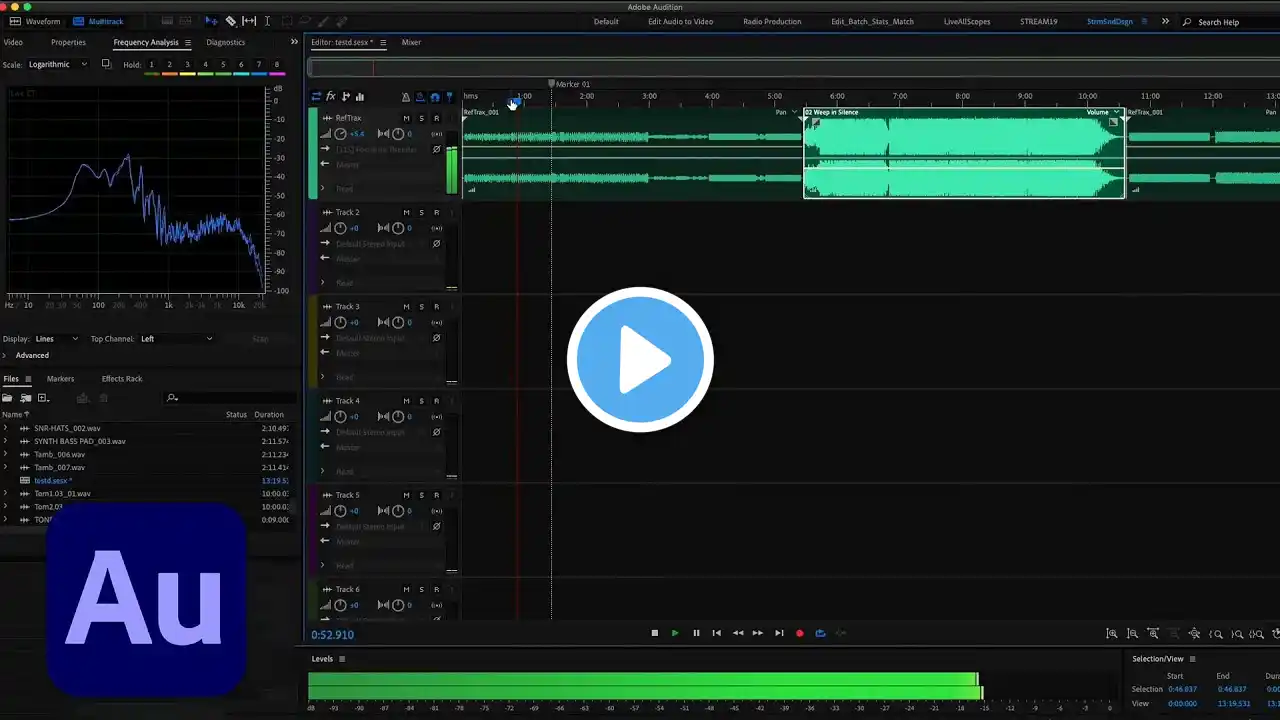Switch to the Diagnostics tab
The height and width of the screenshot is (720, 1280).
[x=225, y=42]
